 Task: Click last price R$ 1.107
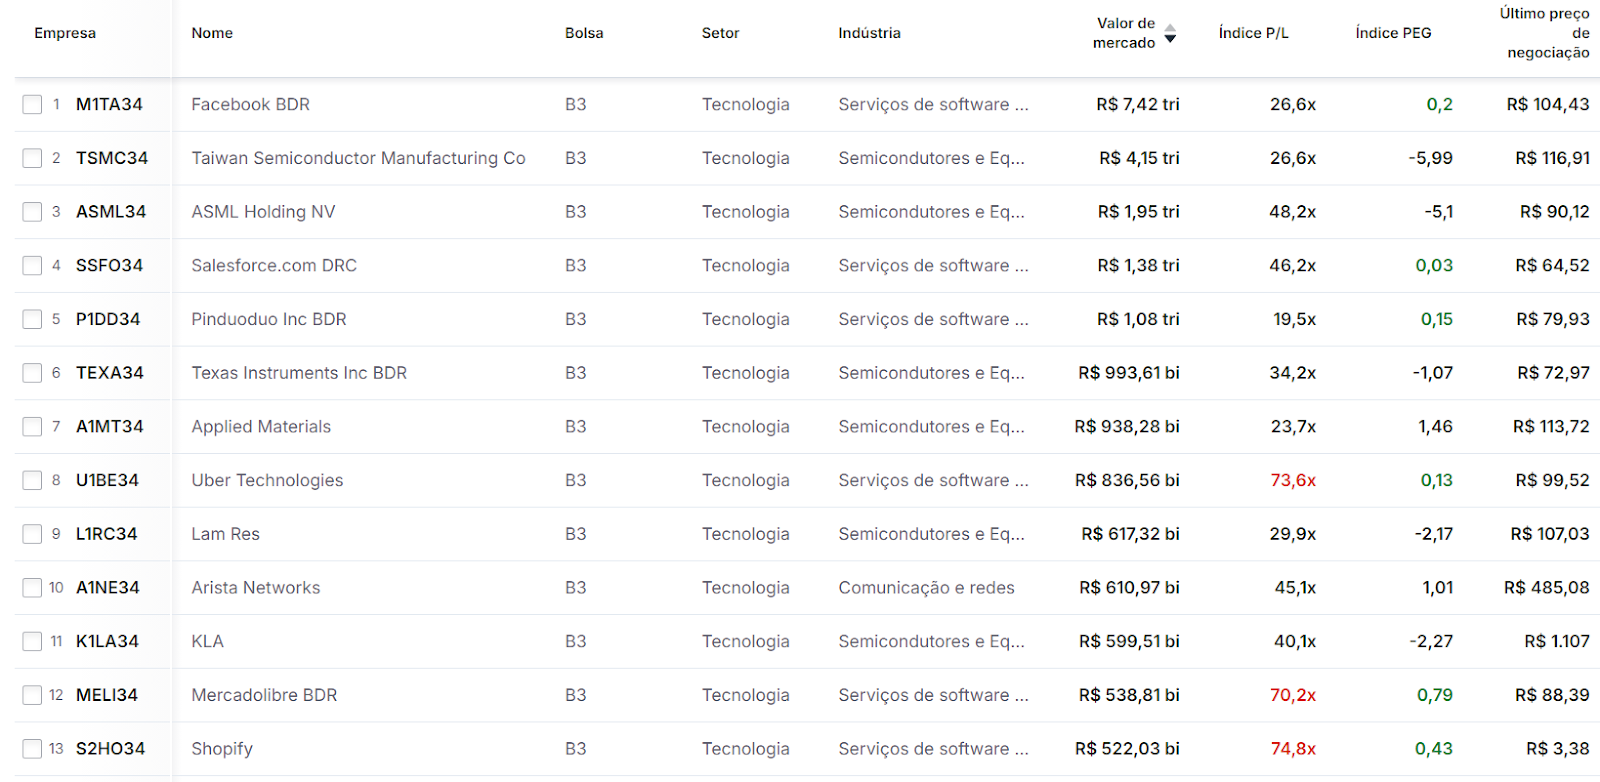pyautogui.click(x=1557, y=641)
